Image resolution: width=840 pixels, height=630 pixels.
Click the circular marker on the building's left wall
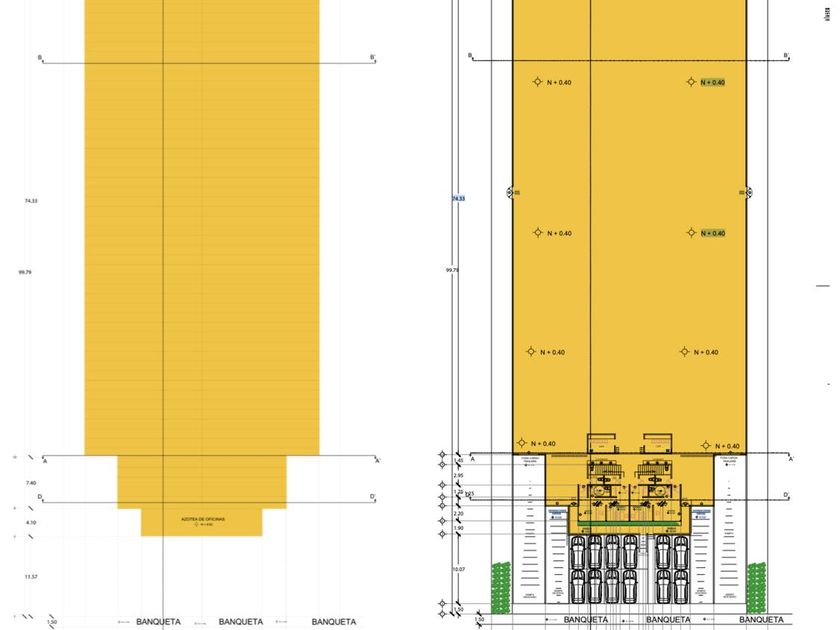510,192
